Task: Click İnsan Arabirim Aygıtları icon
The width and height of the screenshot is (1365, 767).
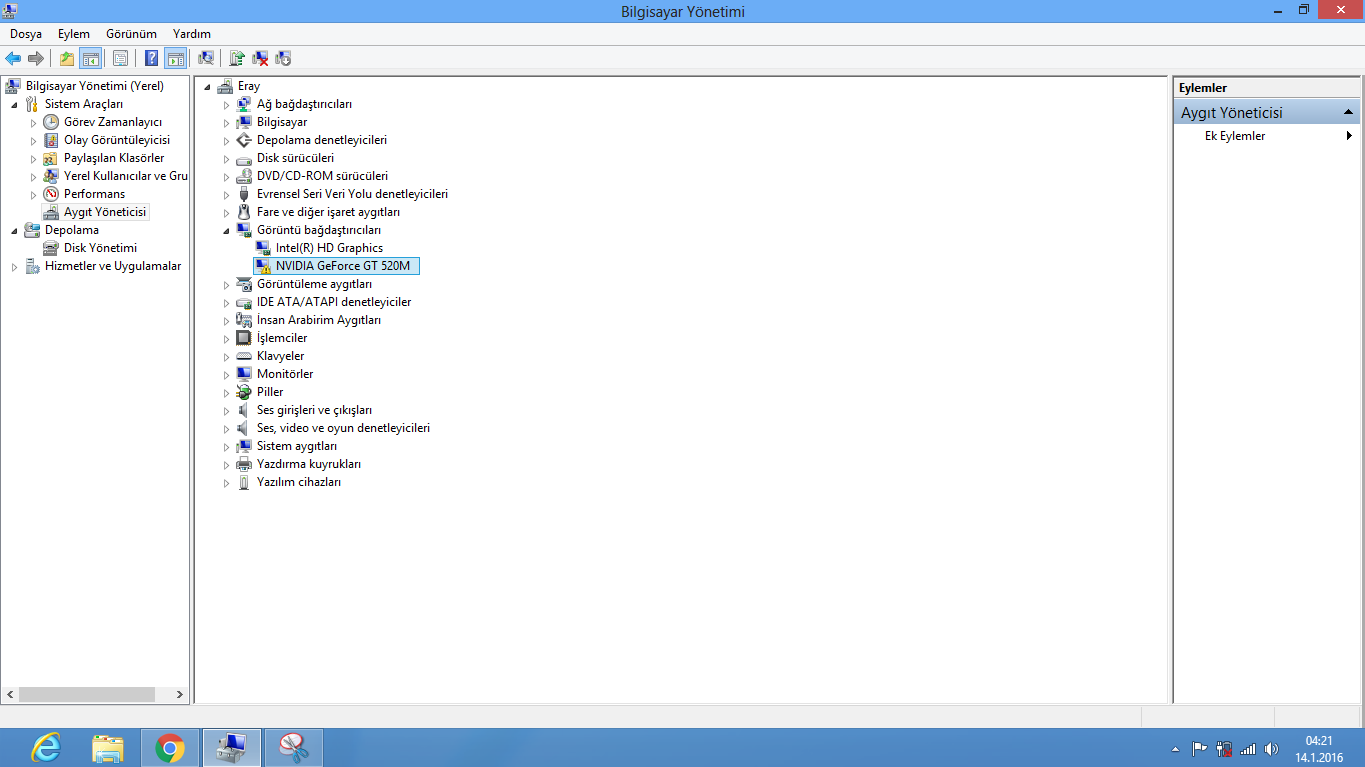Action: [244, 320]
